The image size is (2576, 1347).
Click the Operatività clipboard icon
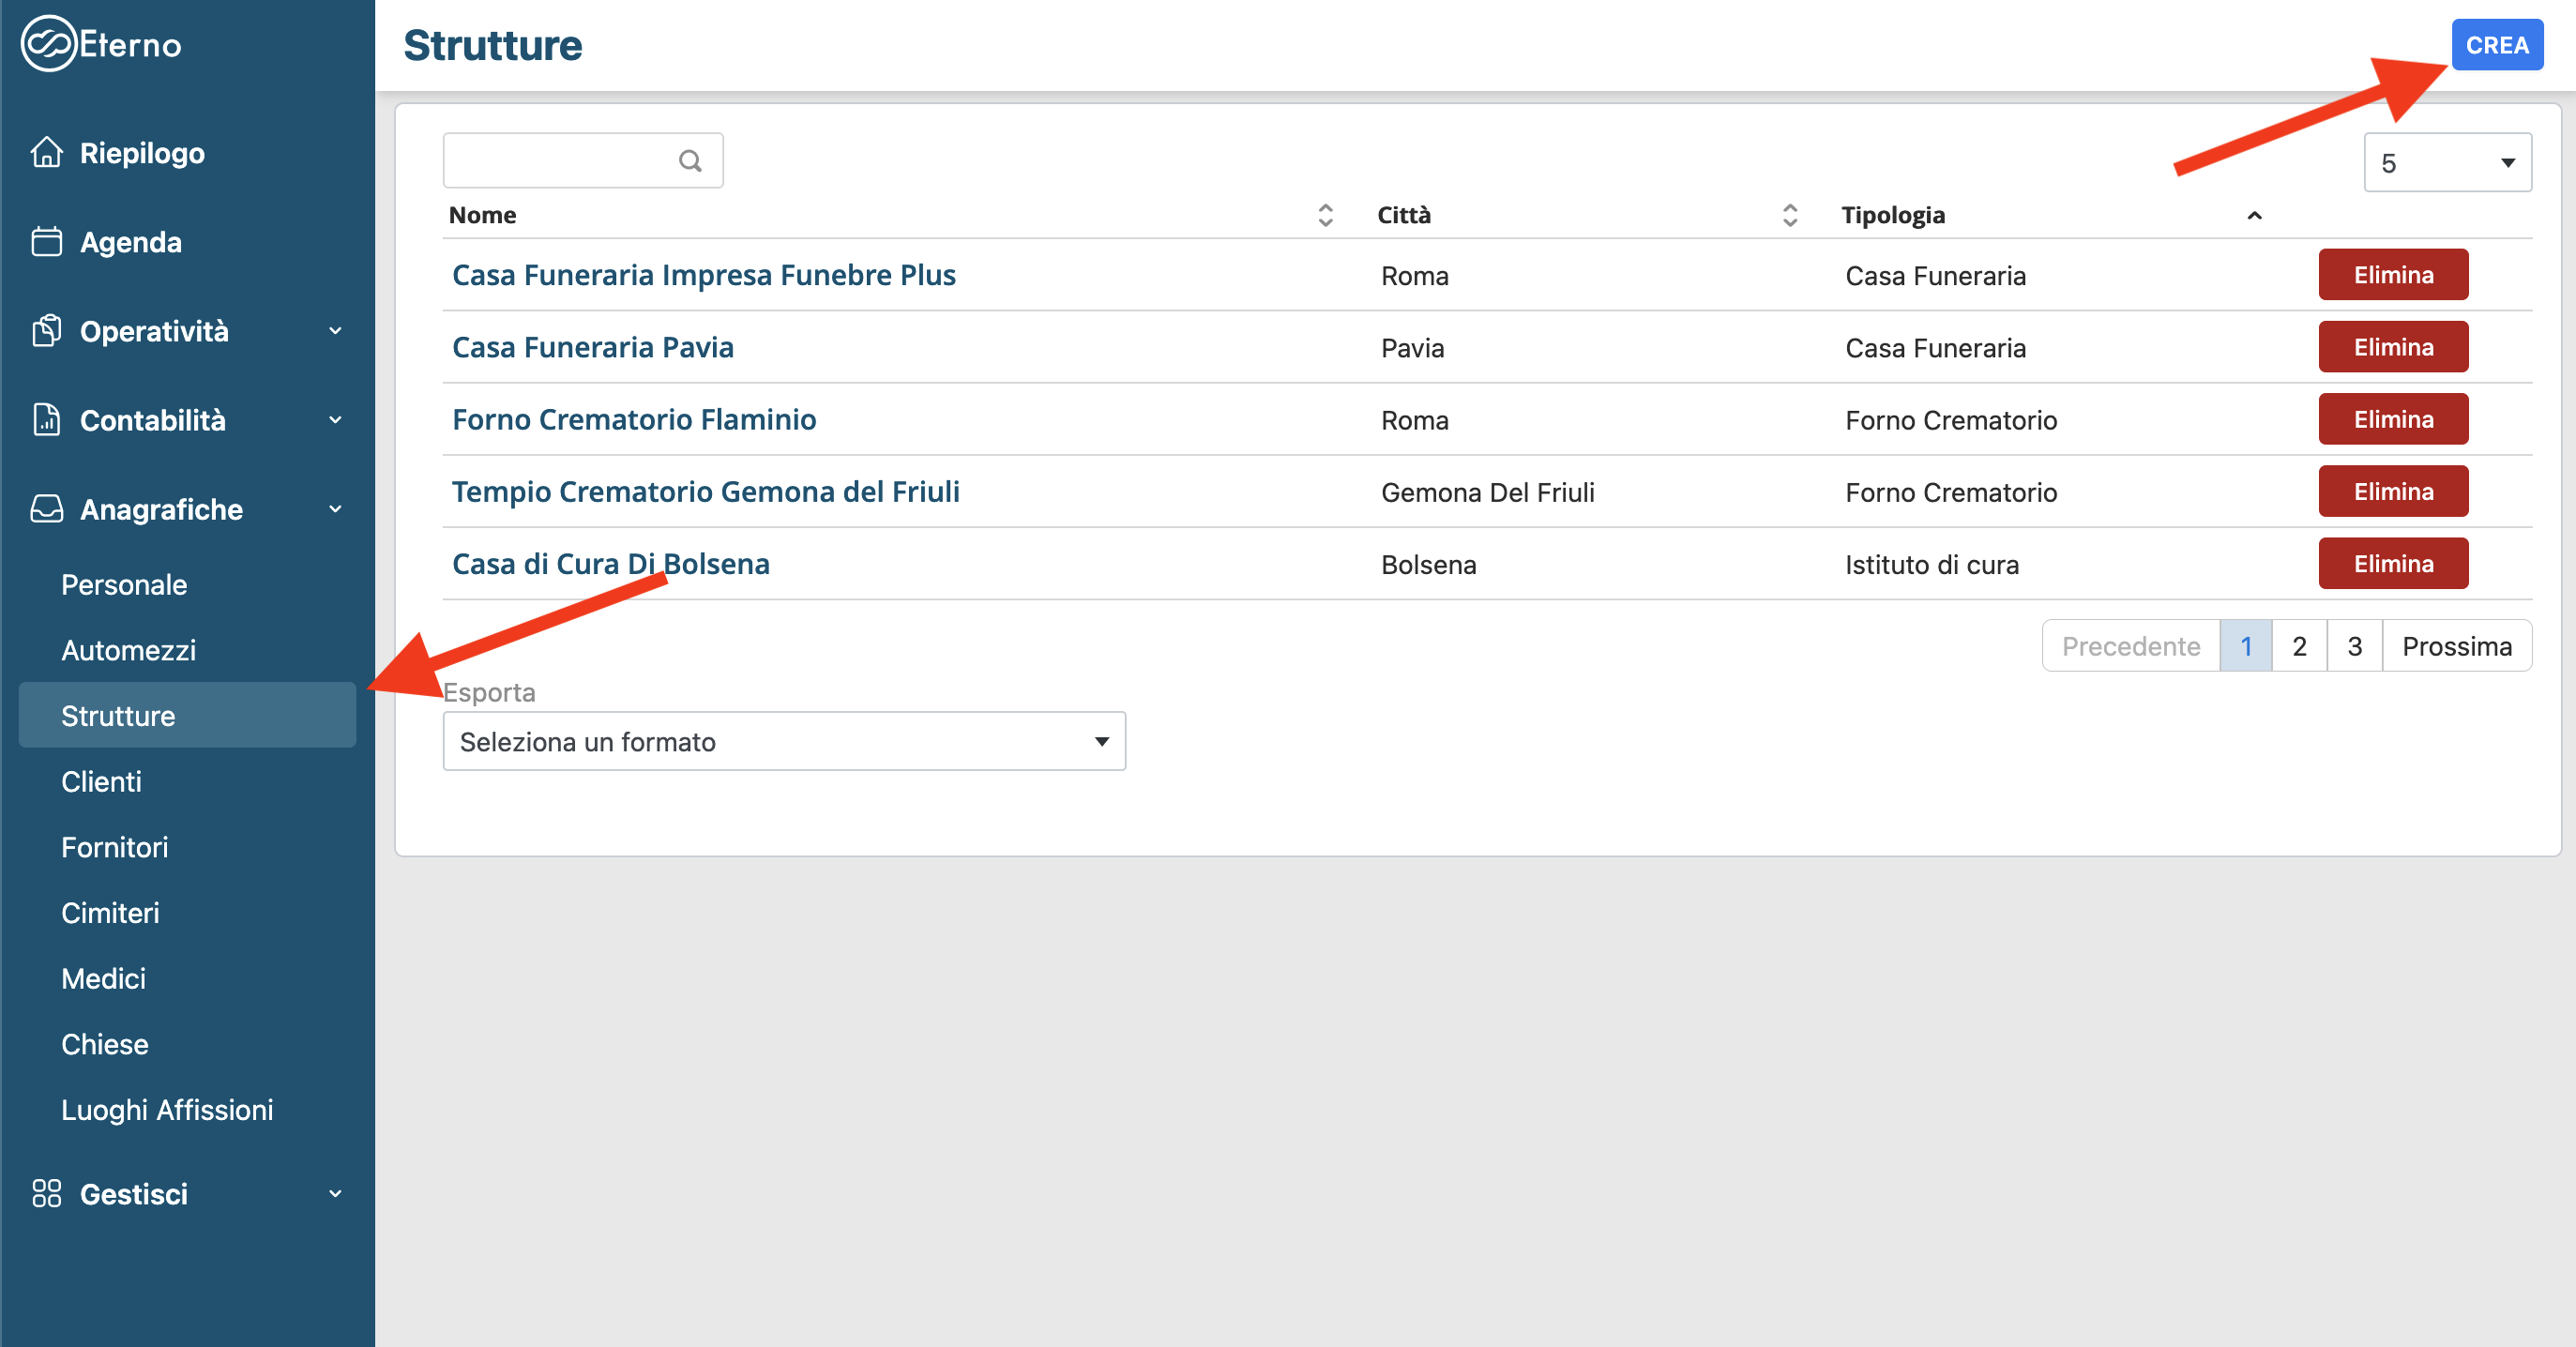point(46,331)
